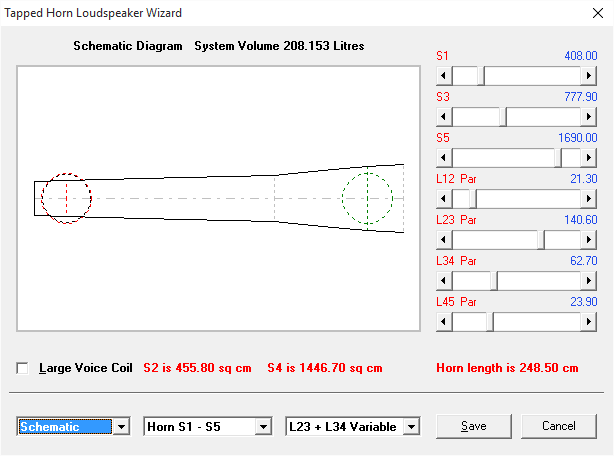Increase L34 Par with its right arrow
This screenshot has height=456, width=614.
click(589, 281)
